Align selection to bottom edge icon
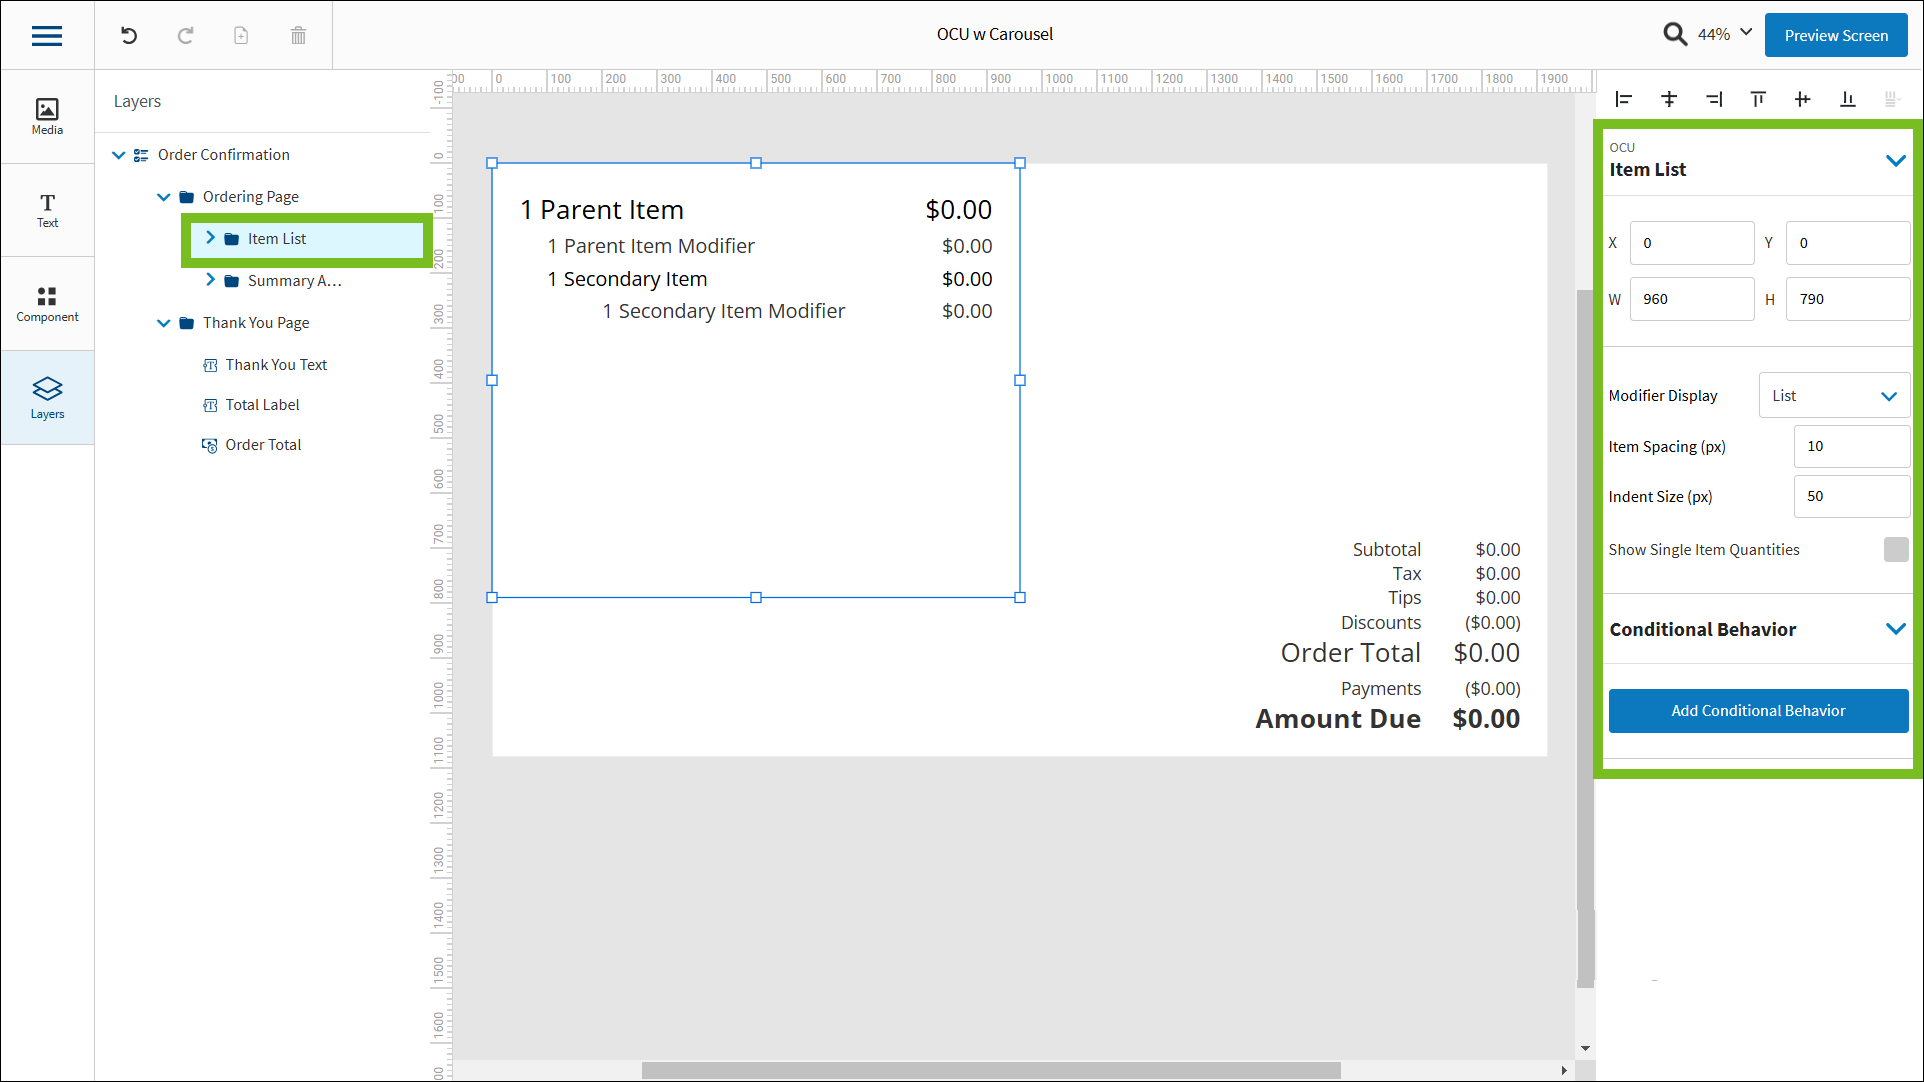The width and height of the screenshot is (1924, 1082). (x=1847, y=99)
